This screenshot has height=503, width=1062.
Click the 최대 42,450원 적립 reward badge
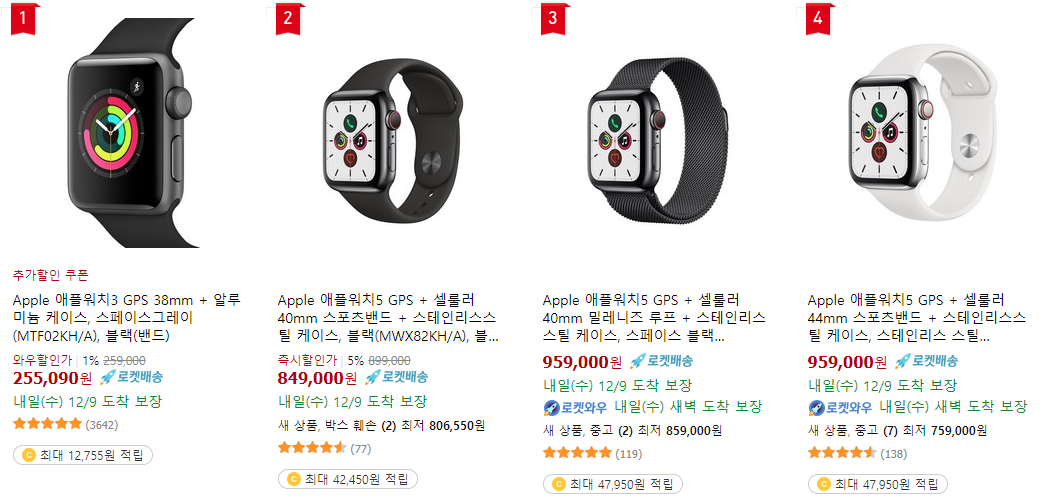[348, 479]
